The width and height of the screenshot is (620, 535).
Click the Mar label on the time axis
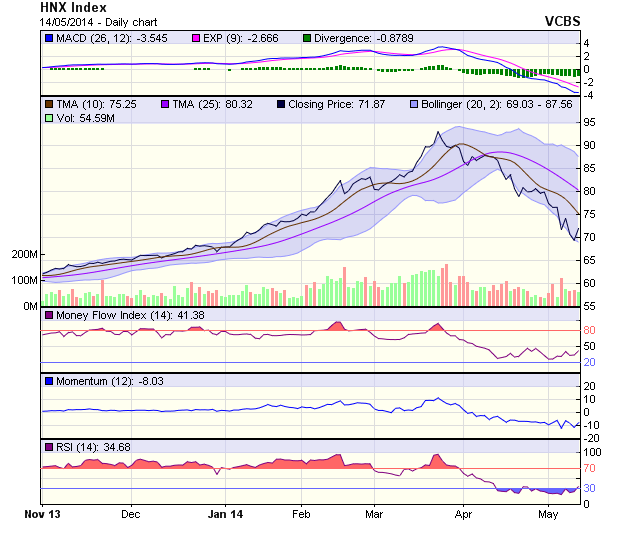coord(374,514)
